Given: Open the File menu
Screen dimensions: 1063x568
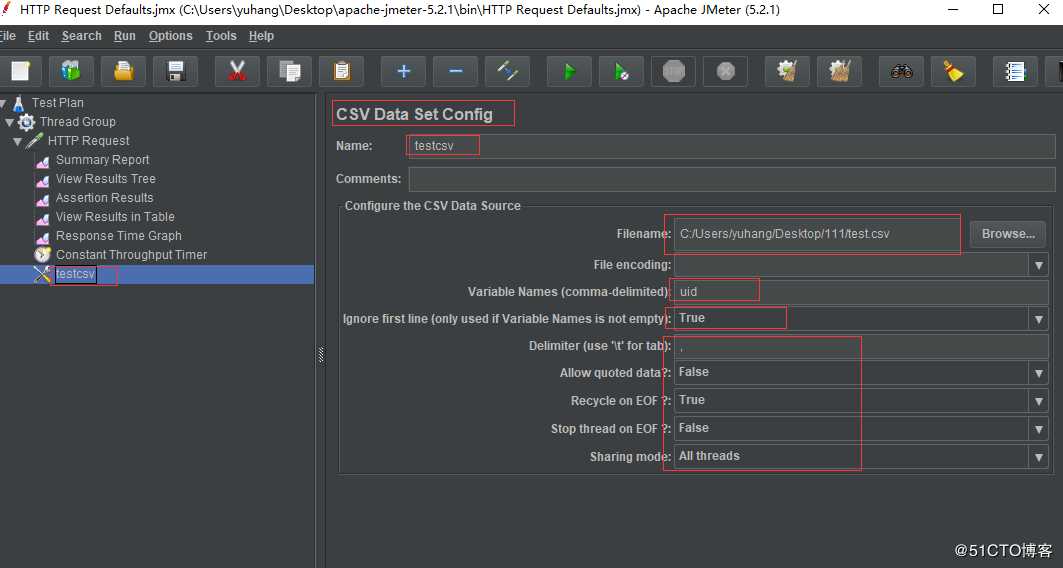Looking at the screenshot, I should [x=7, y=36].
